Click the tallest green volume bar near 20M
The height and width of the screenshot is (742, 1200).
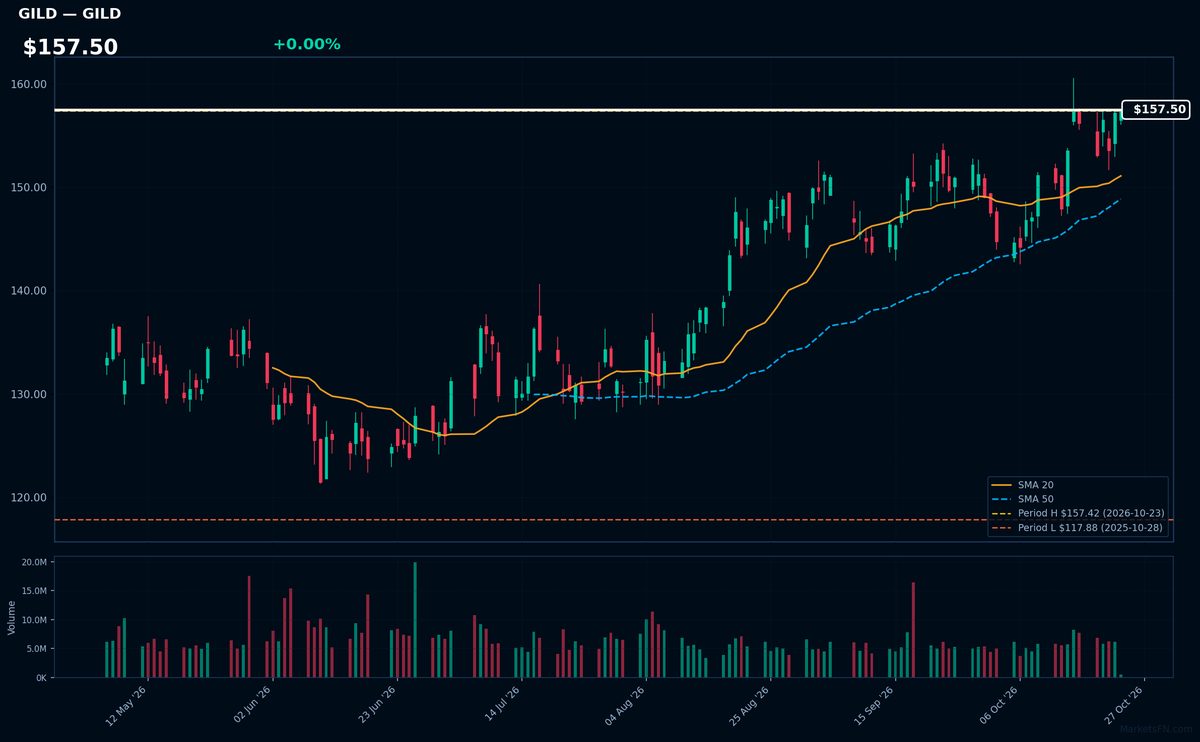(x=415, y=620)
